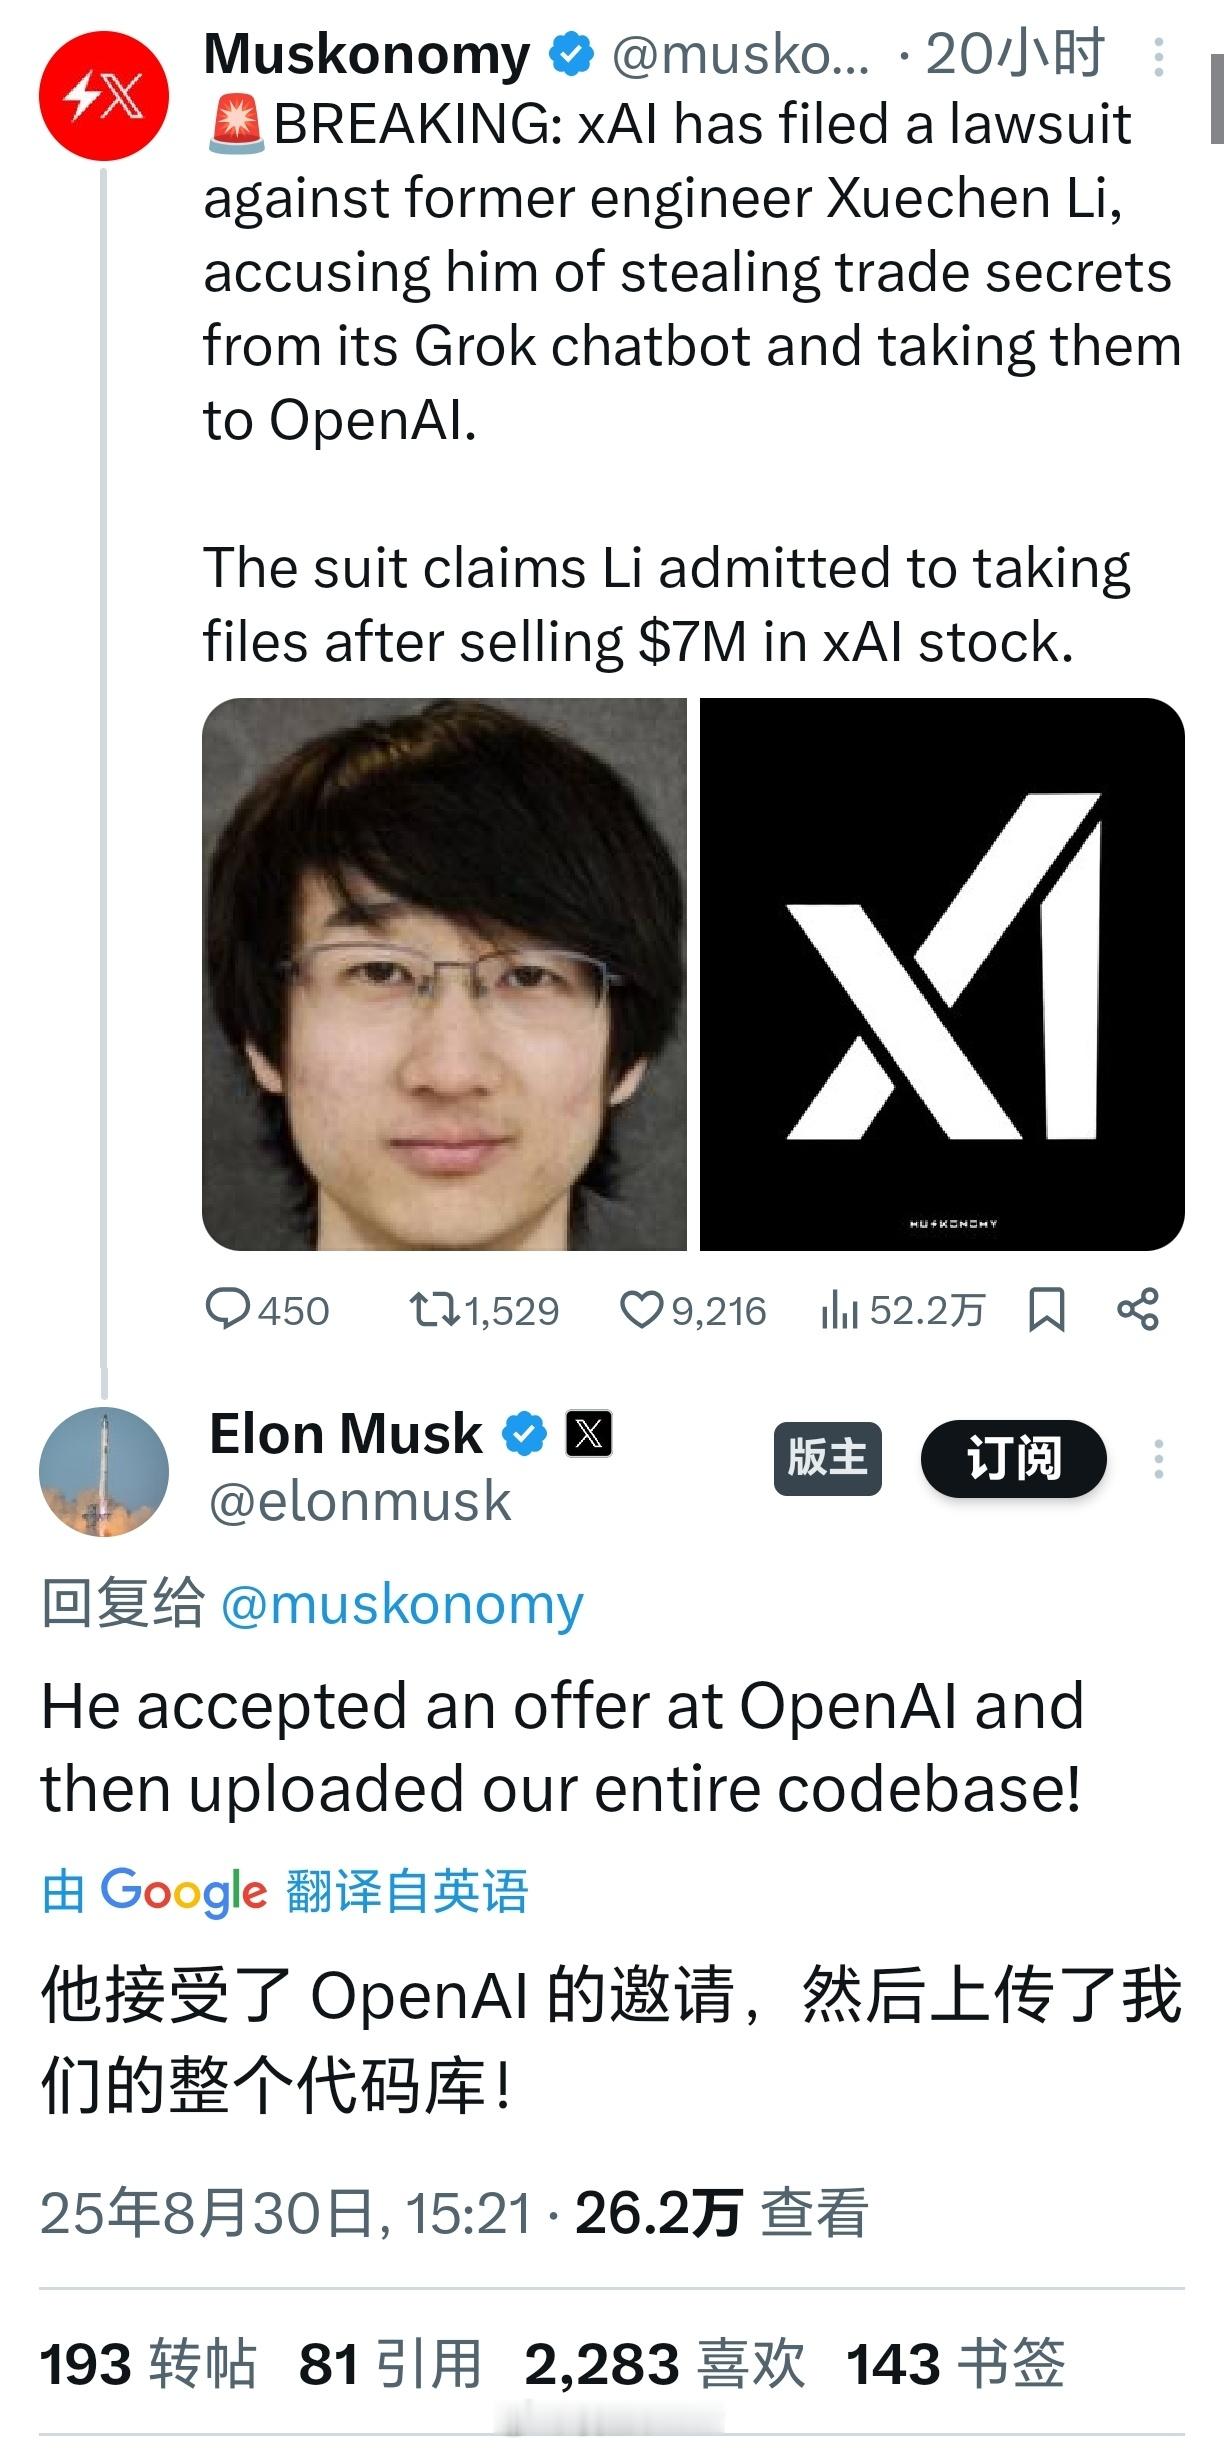The width and height of the screenshot is (1224, 2448).
Task: Open the xAI logo image
Action: [942, 974]
